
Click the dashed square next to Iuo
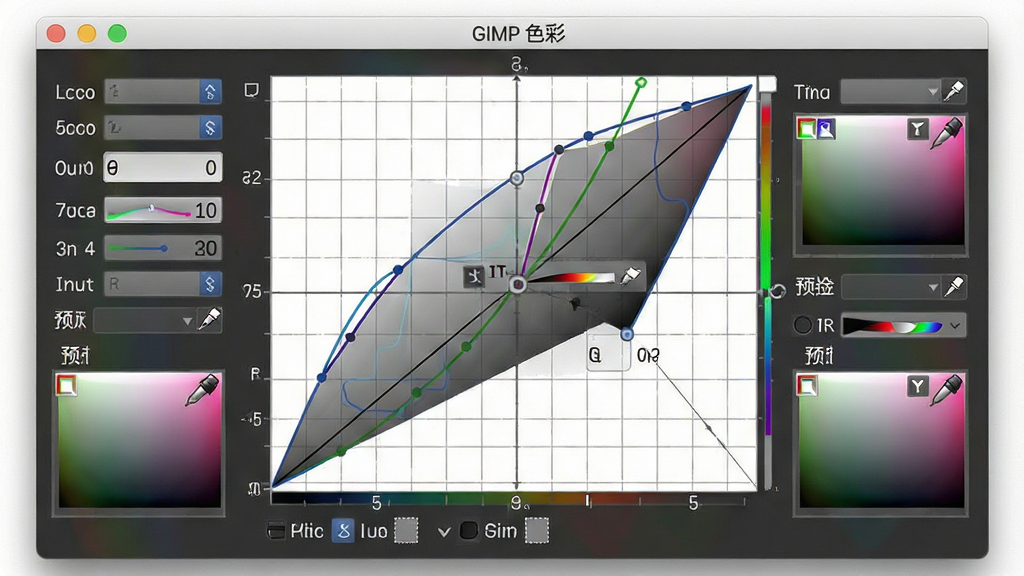tap(406, 530)
